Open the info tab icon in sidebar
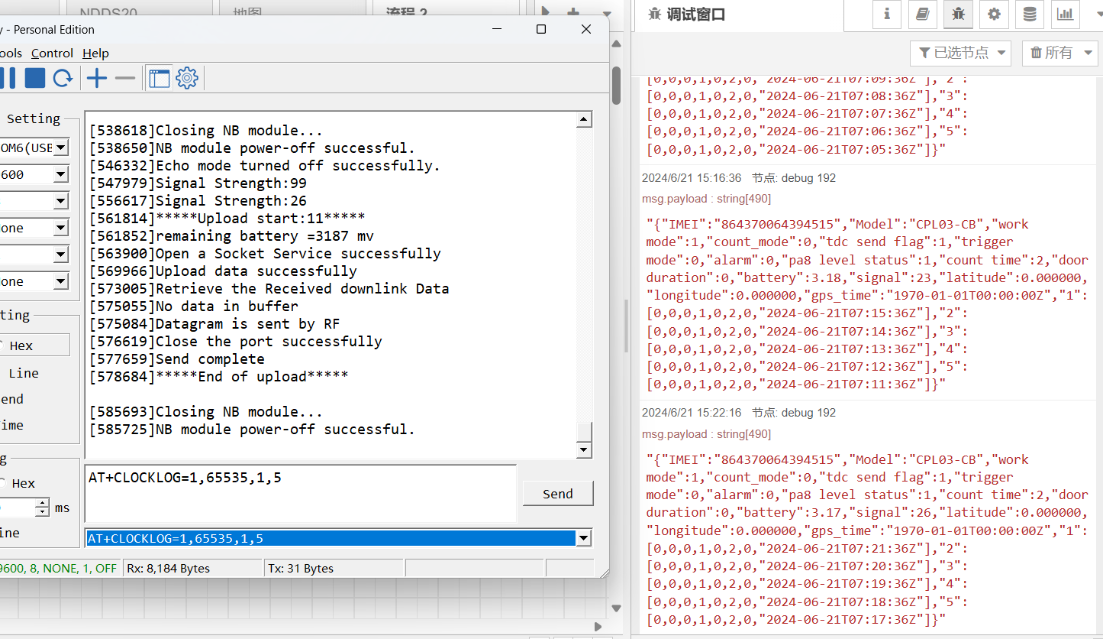 coord(886,14)
